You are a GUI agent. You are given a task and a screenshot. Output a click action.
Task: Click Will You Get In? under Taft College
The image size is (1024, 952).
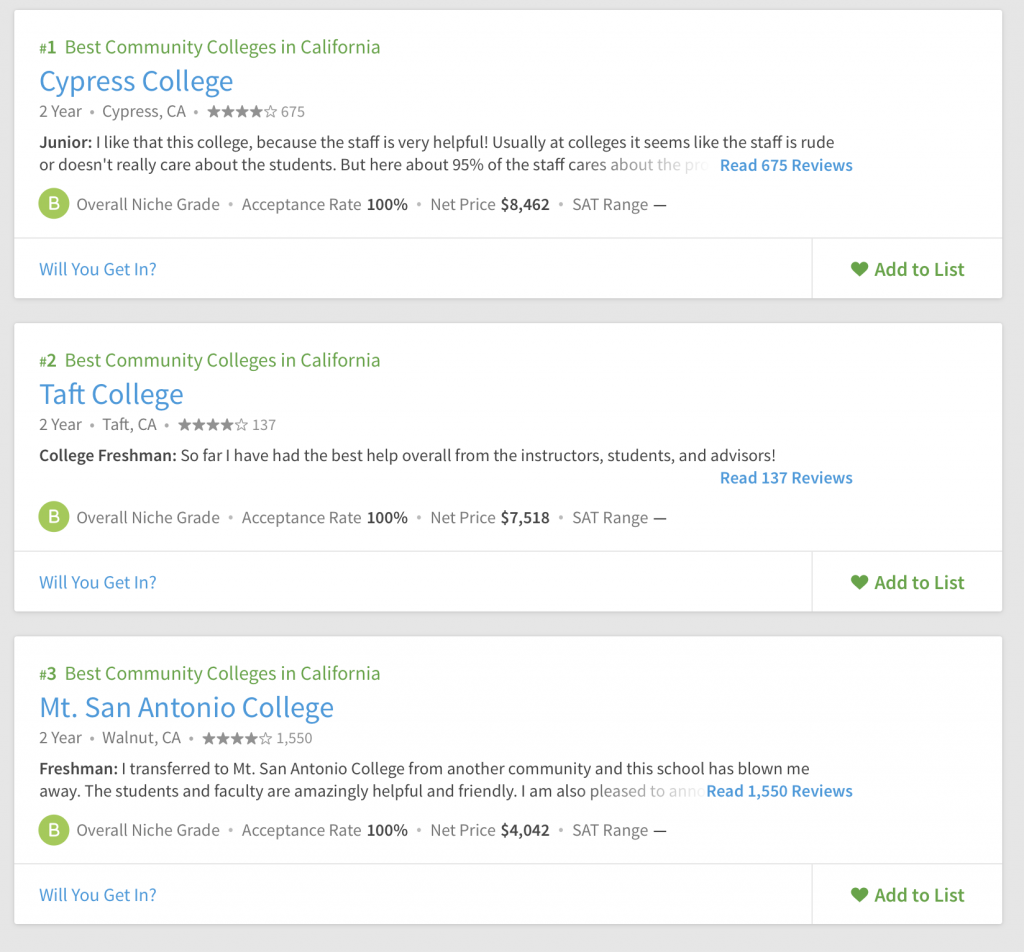coord(98,582)
